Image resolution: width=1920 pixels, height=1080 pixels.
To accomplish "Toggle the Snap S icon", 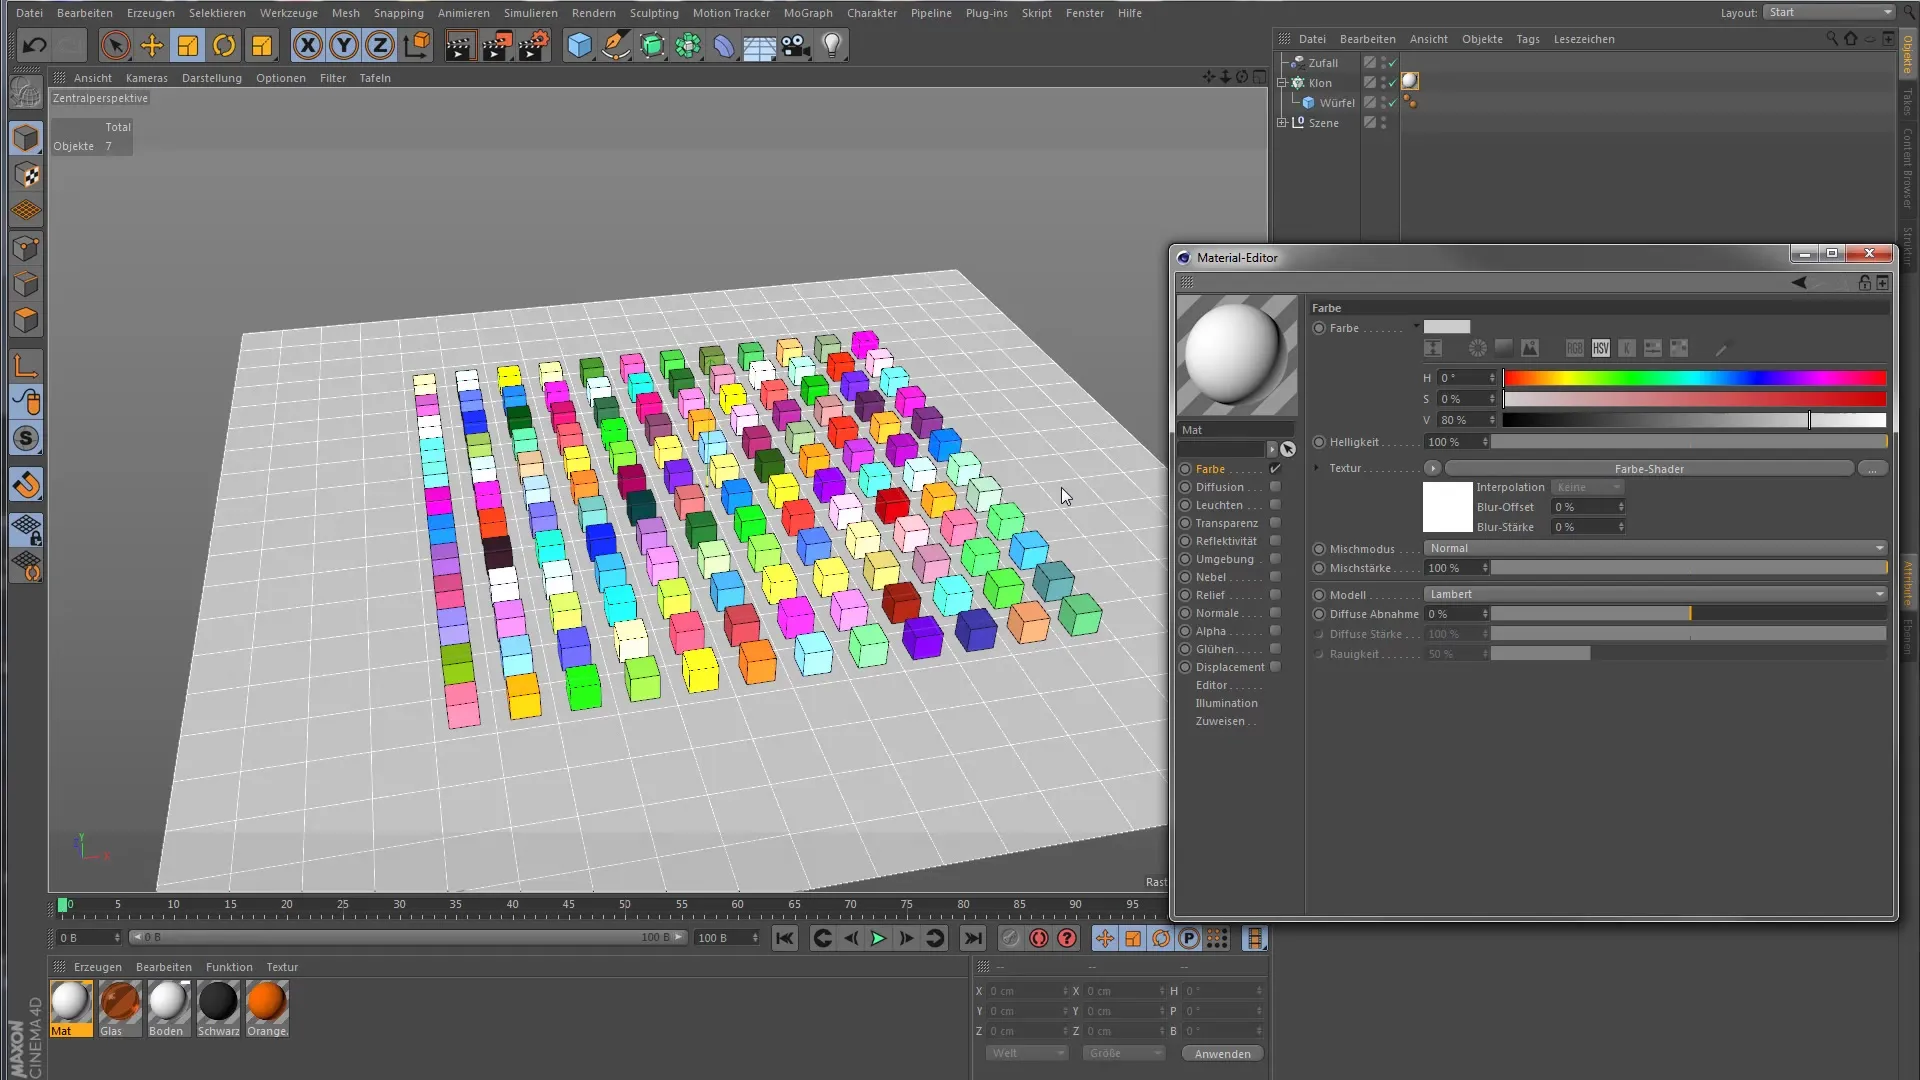I will coord(27,438).
